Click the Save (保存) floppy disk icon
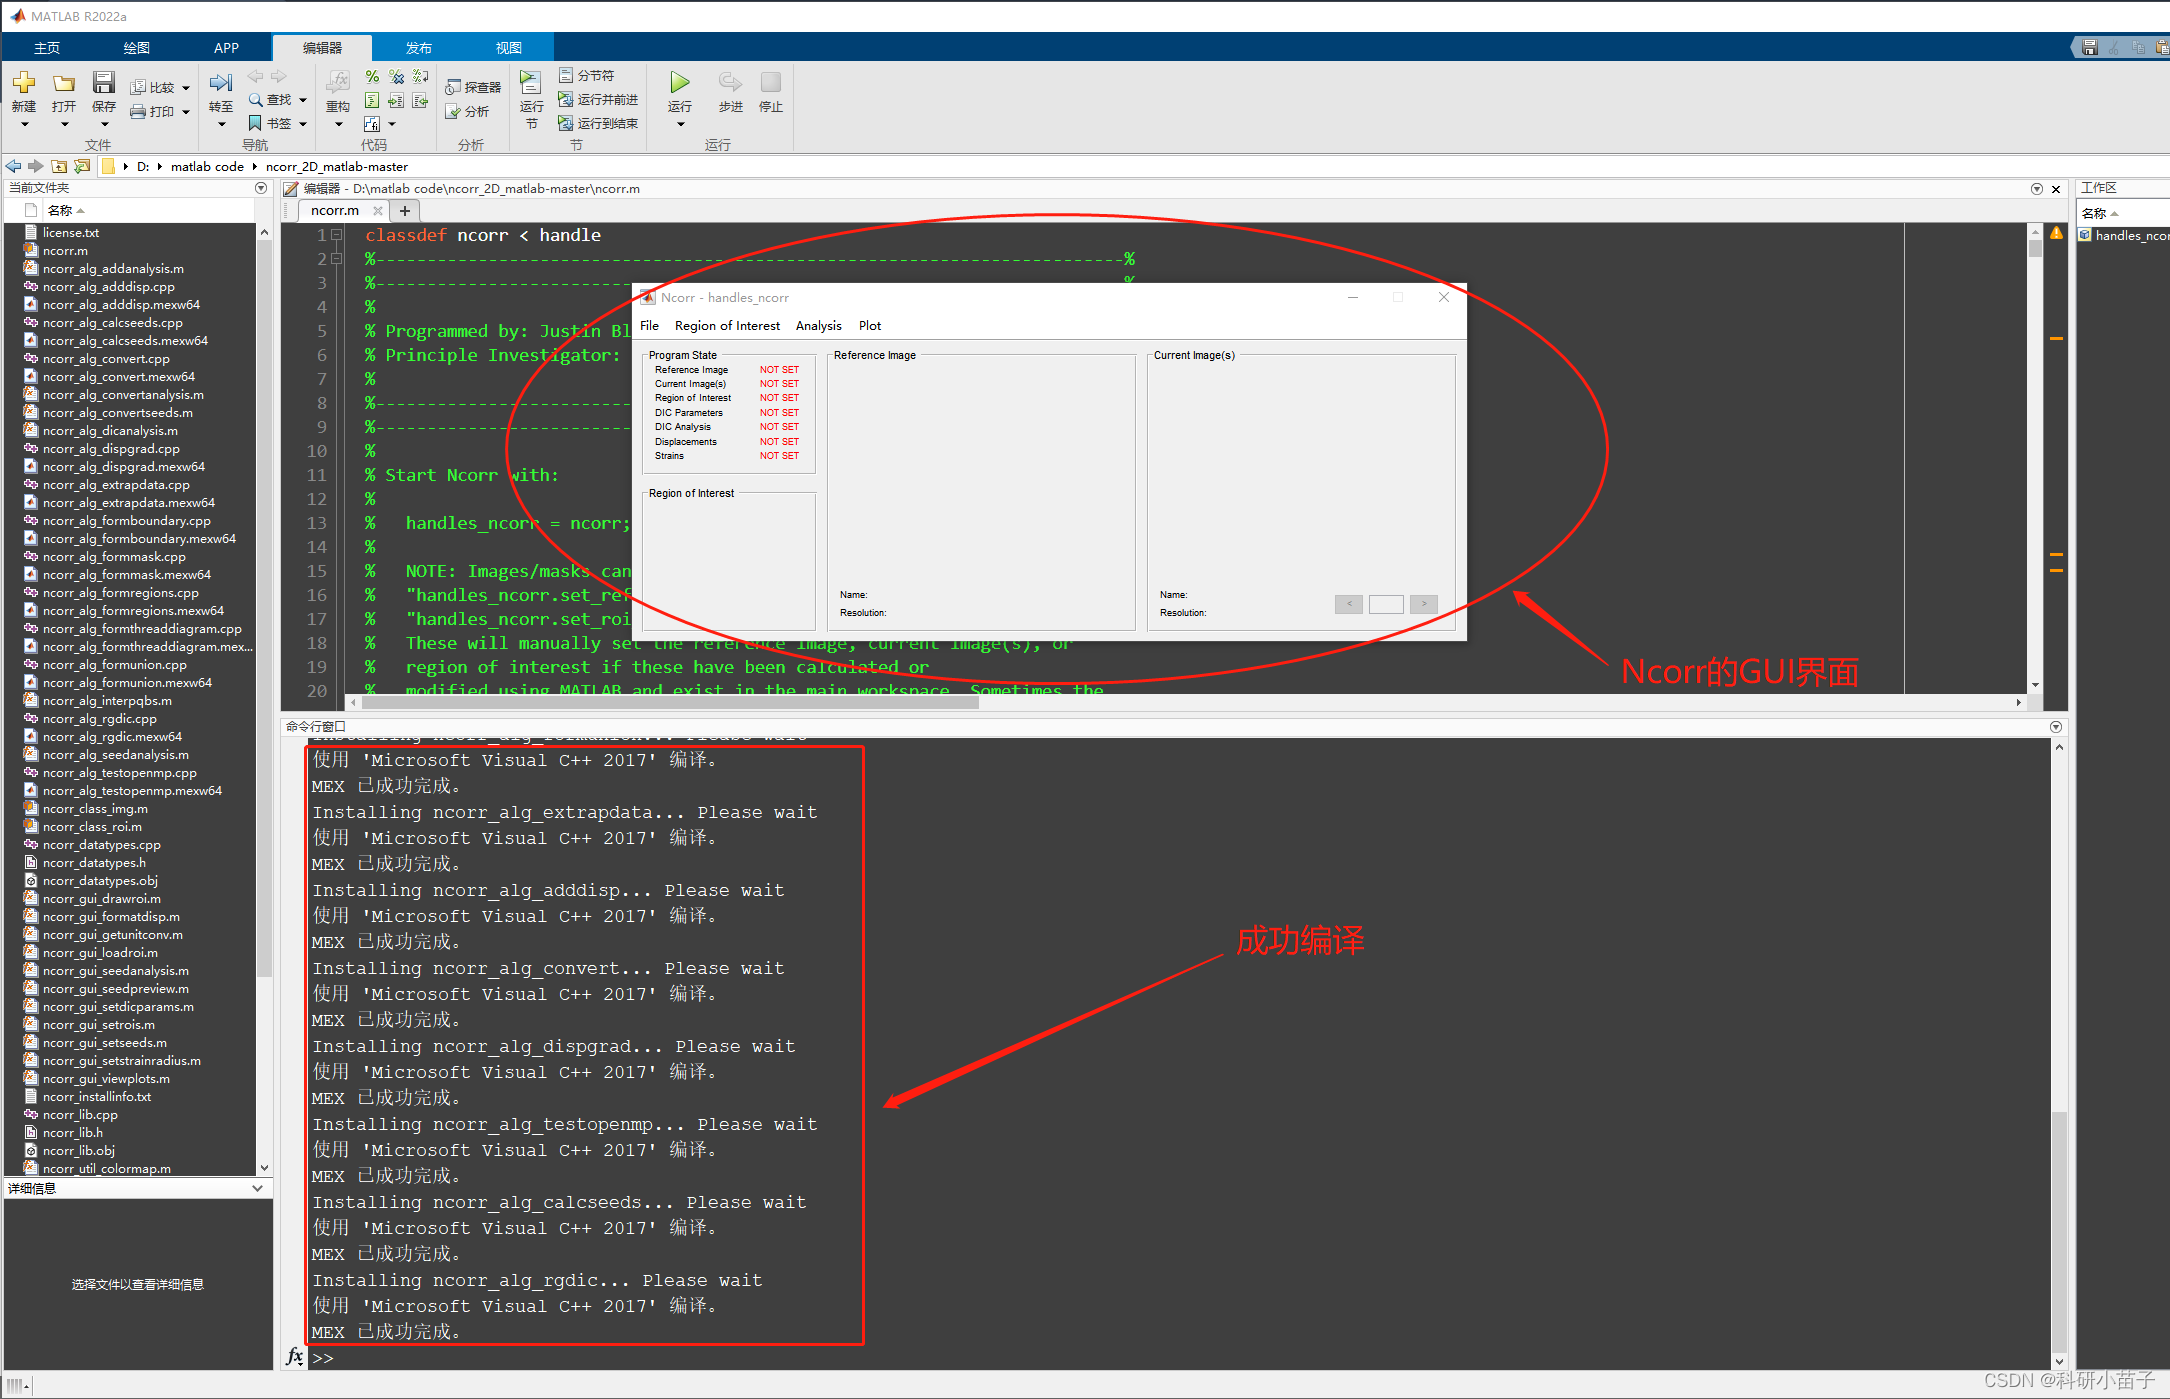2170x1399 pixels. (x=103, y=83)
